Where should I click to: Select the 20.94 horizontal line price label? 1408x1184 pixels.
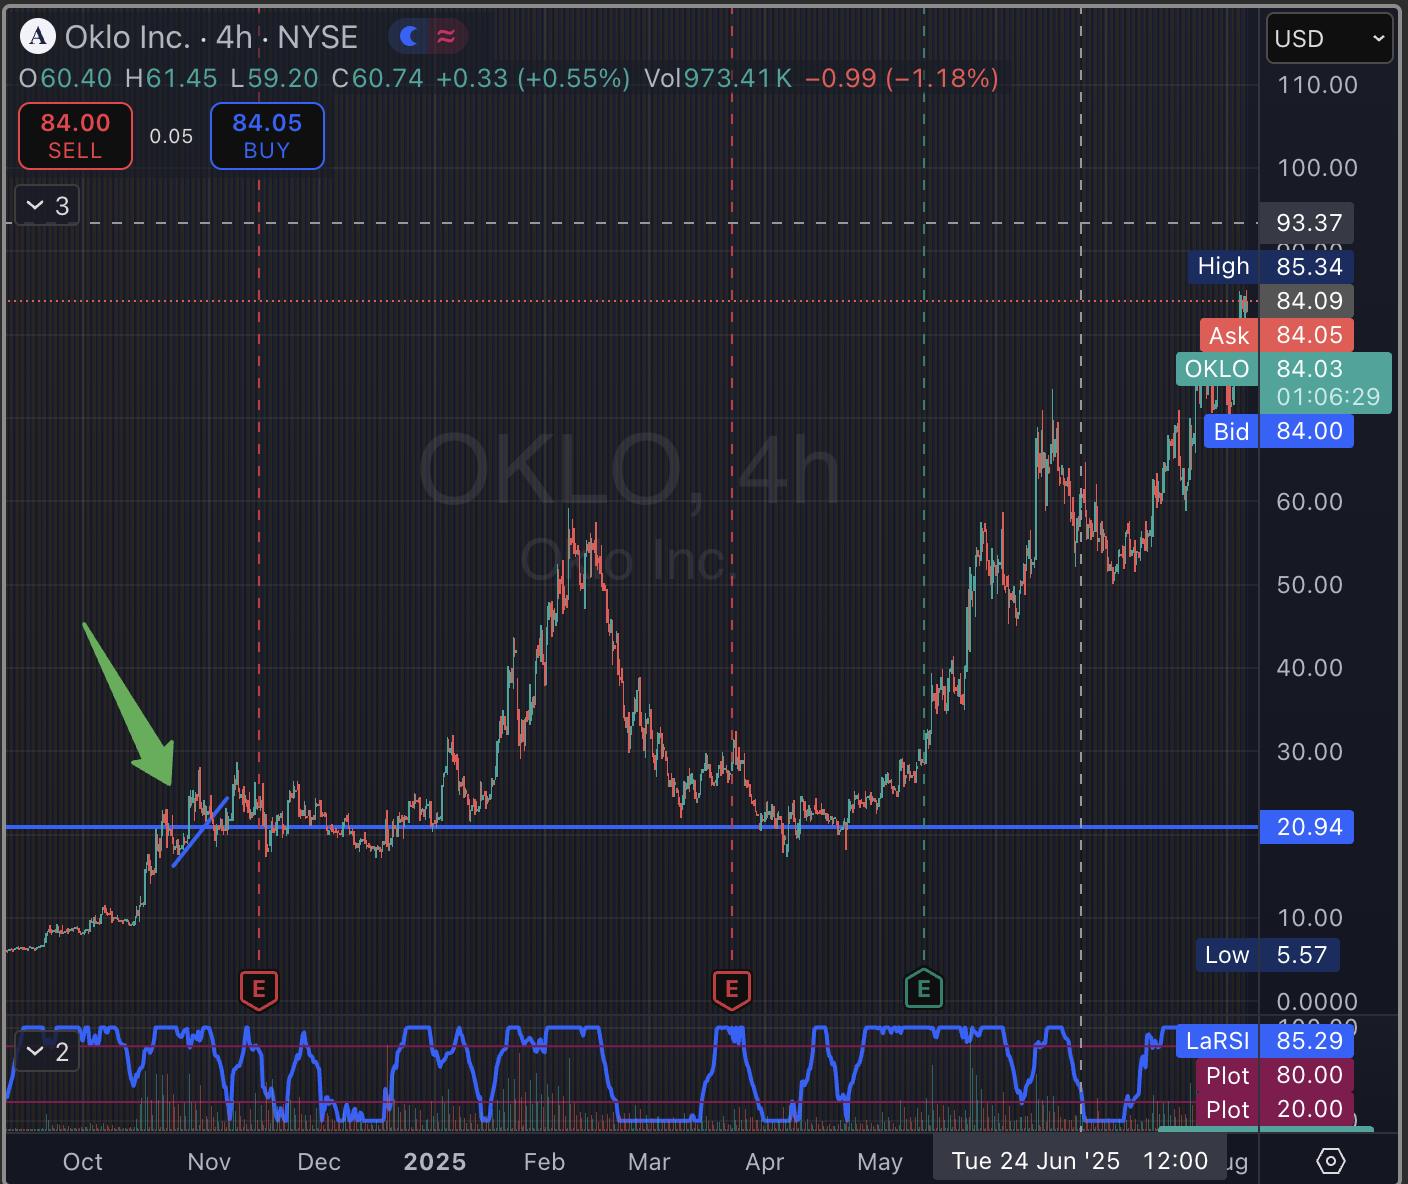click(x=1308, y=827)
